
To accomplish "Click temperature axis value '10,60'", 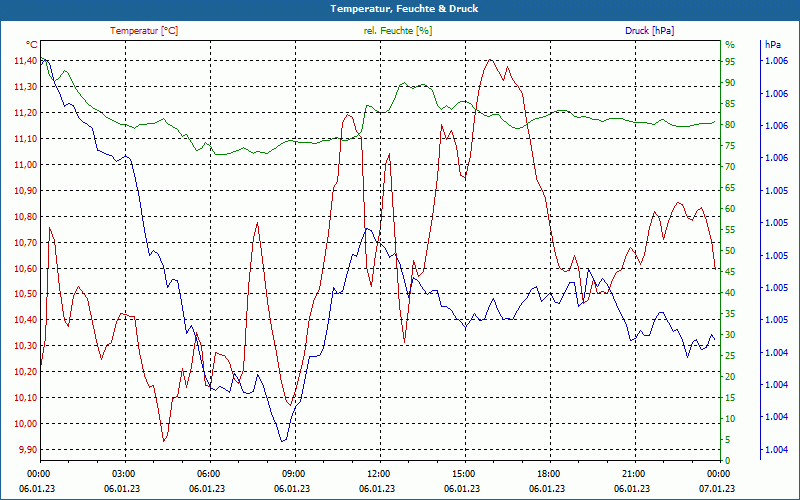I will click(x=25, y=268).
